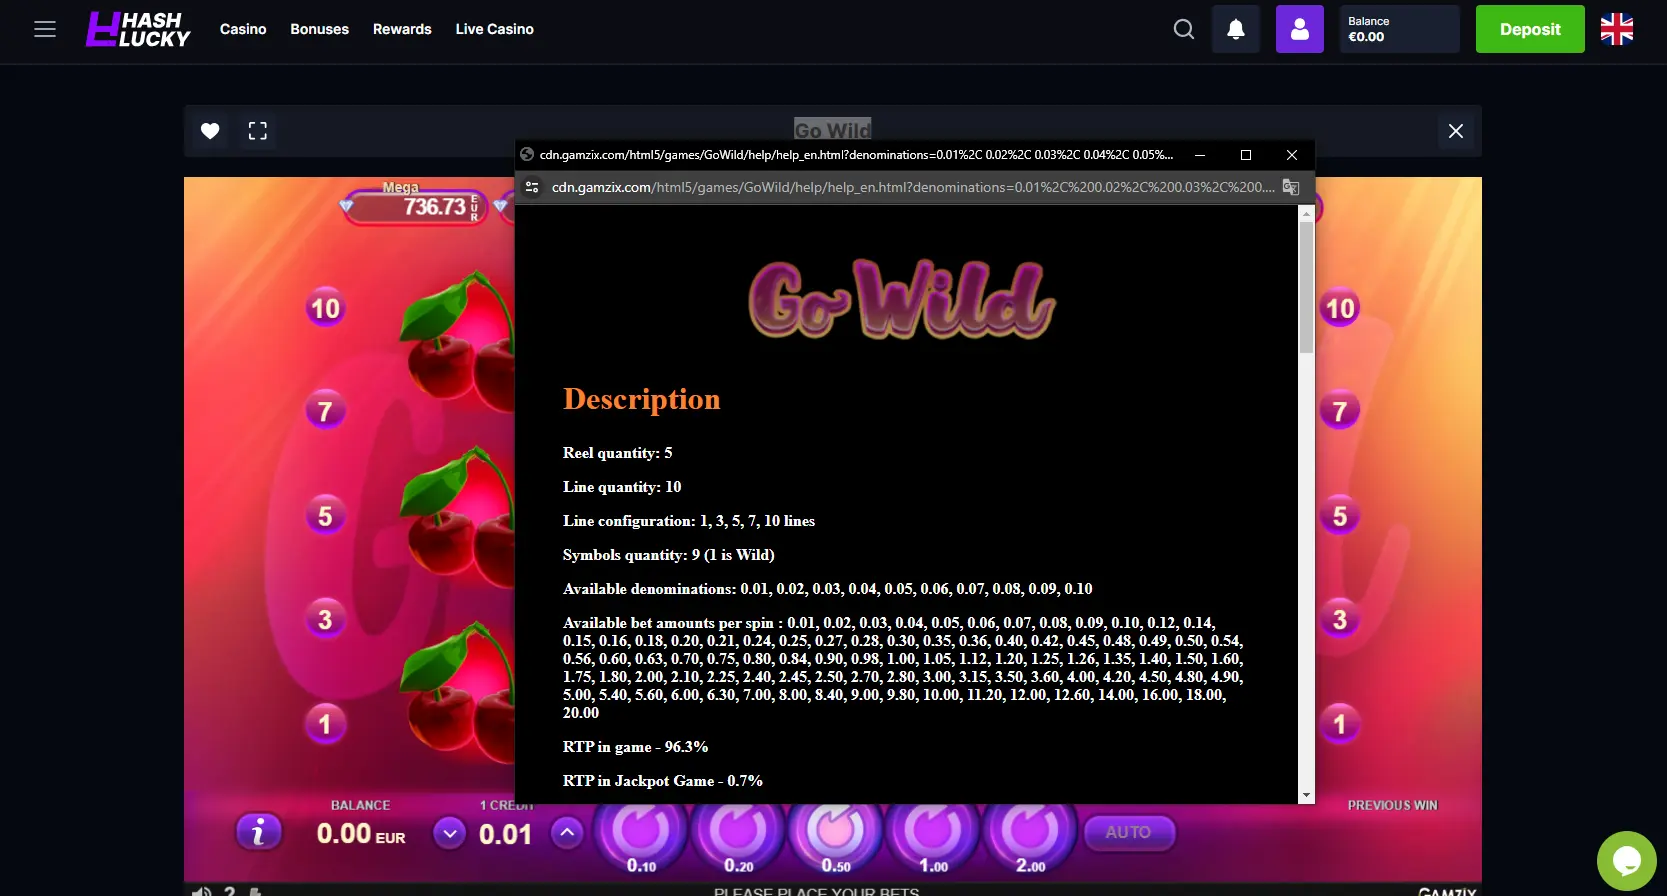Select 1 line on right side

pos(1340,724)
